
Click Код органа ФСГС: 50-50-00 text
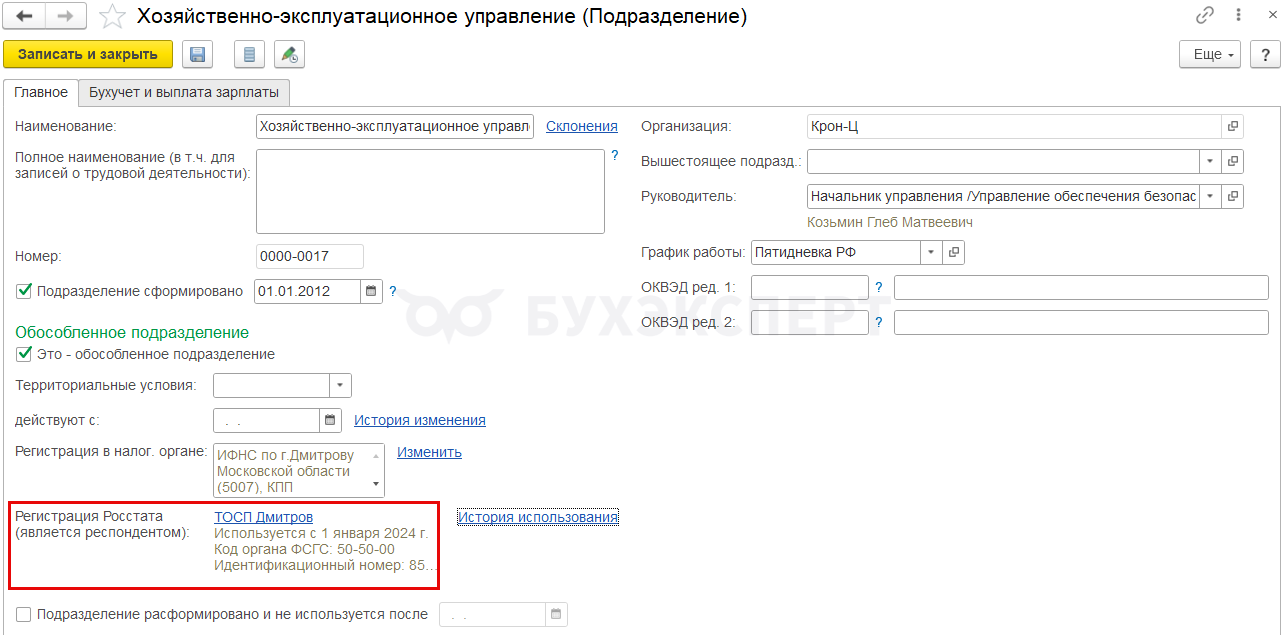coord(304,549)
